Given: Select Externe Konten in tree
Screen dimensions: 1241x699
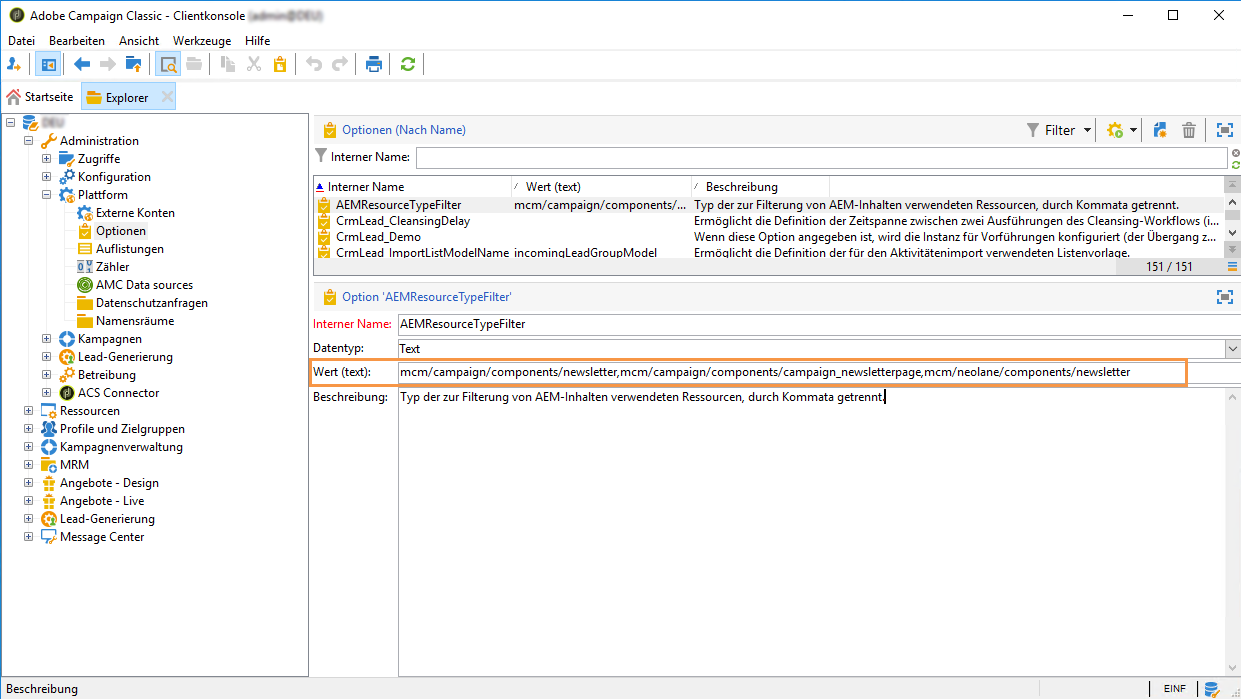Looking at the screenshot, I should tap(135, 213).
